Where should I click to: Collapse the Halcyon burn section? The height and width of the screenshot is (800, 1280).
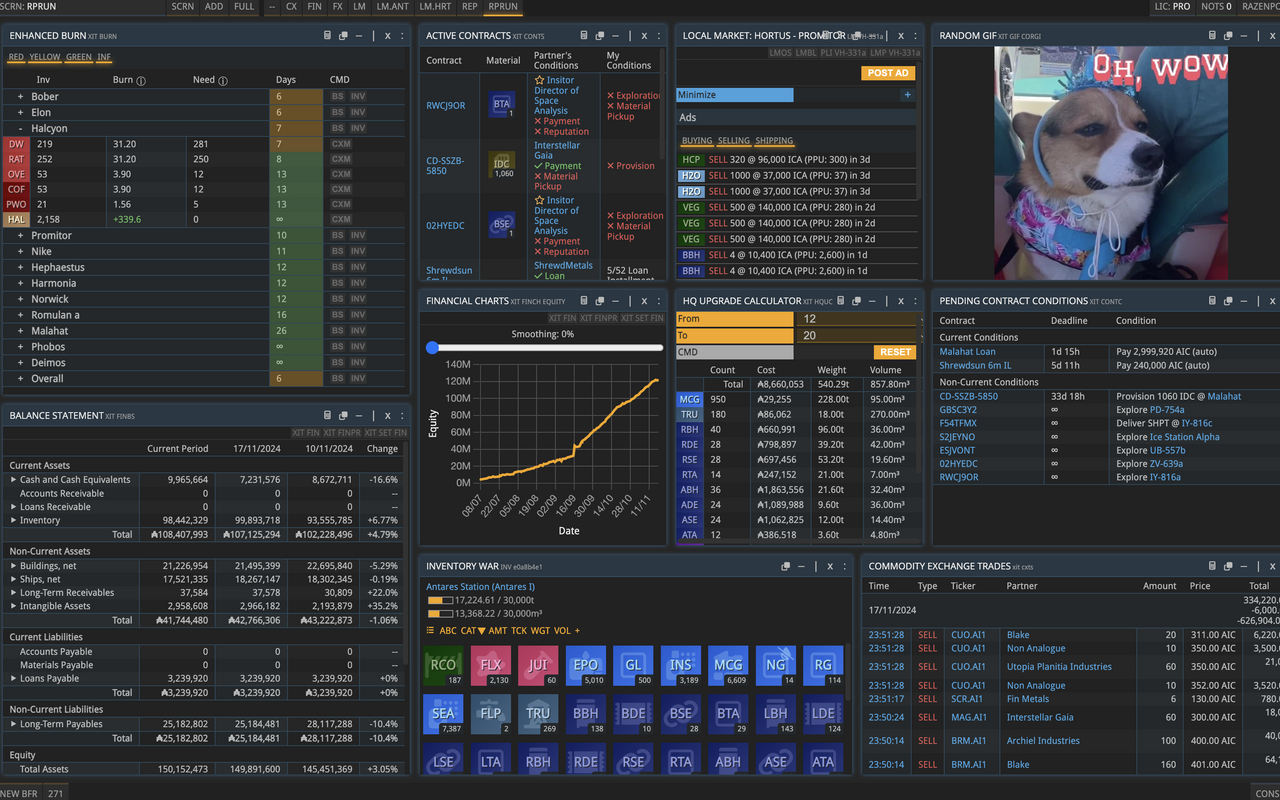tap(20, 129)
